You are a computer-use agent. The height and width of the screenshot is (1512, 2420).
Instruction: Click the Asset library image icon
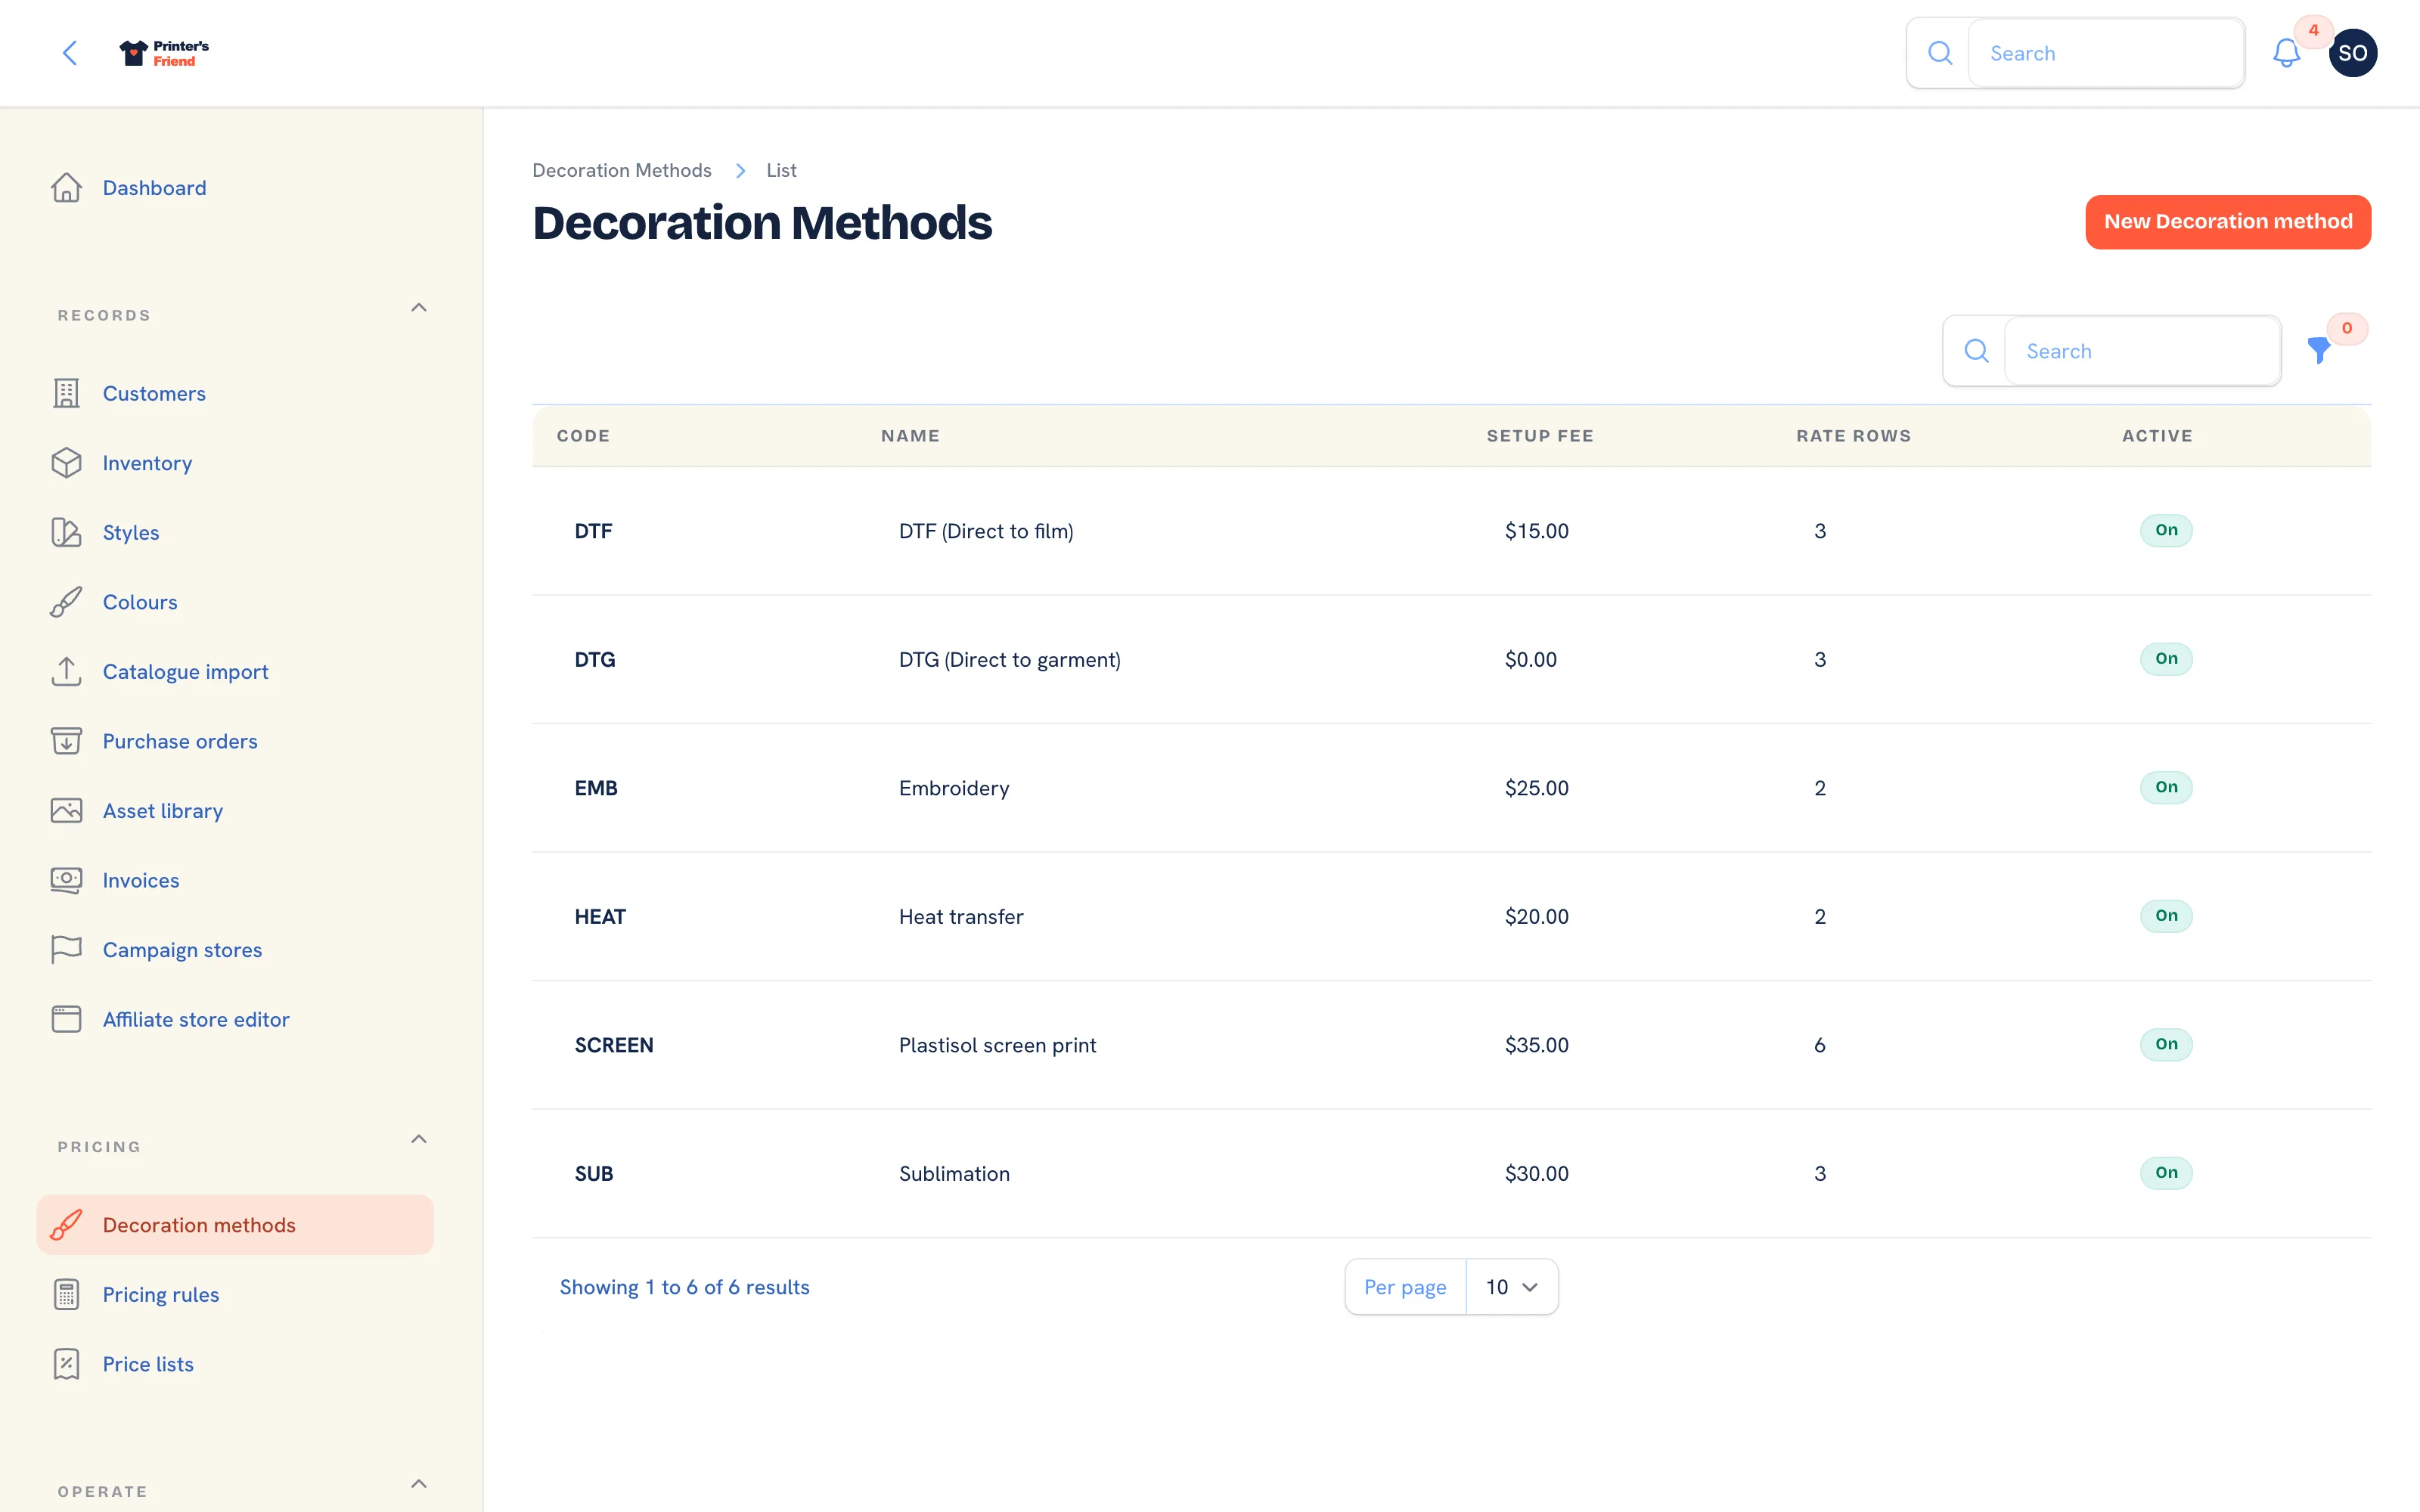pyautogui.click(x=67, y=810)
